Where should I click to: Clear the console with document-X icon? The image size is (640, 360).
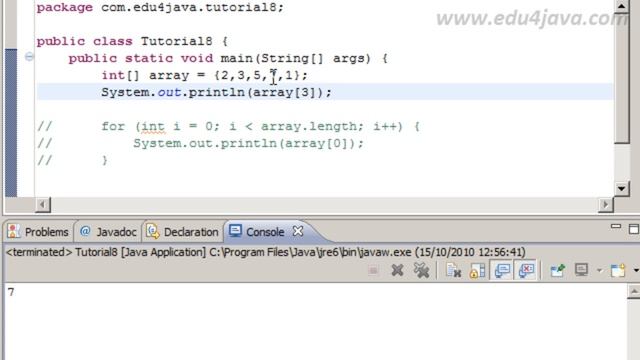pos(453,270)
